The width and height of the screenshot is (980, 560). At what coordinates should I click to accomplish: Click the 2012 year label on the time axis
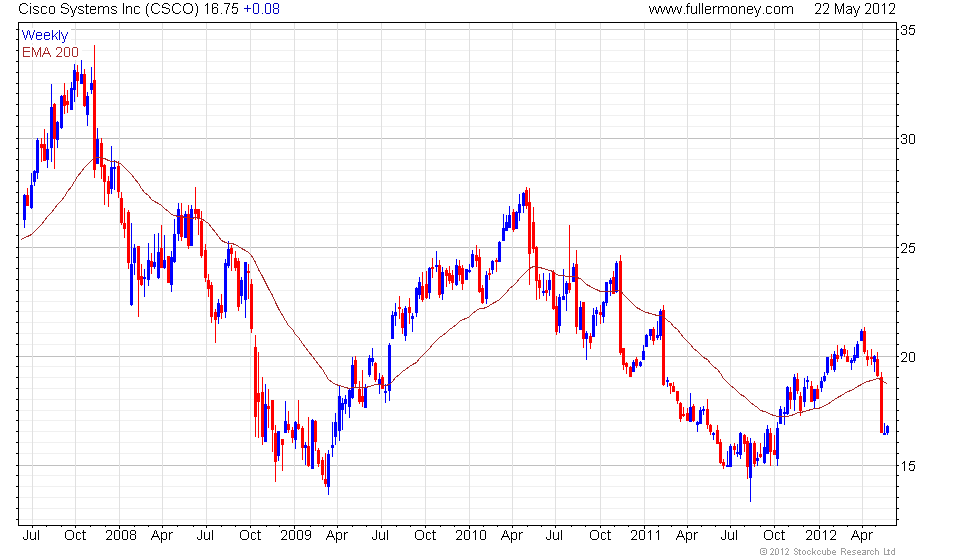(x=821, y=536)
